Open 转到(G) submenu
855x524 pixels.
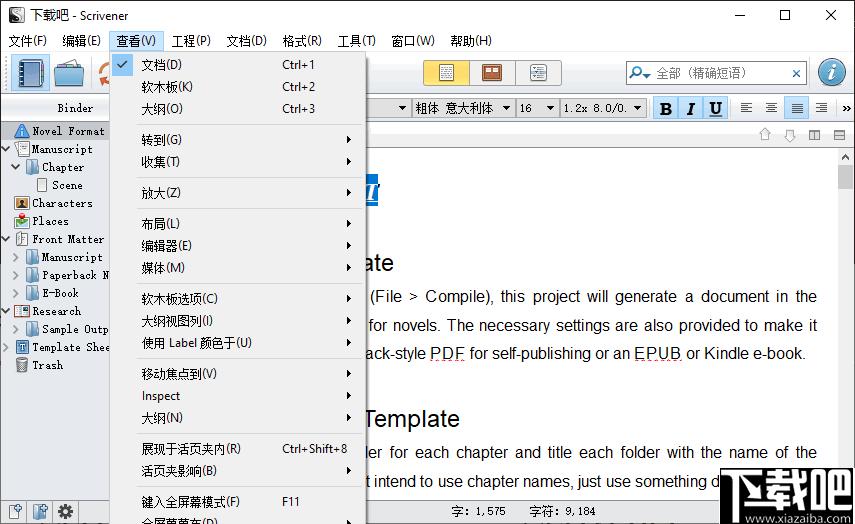pos(238,140)
